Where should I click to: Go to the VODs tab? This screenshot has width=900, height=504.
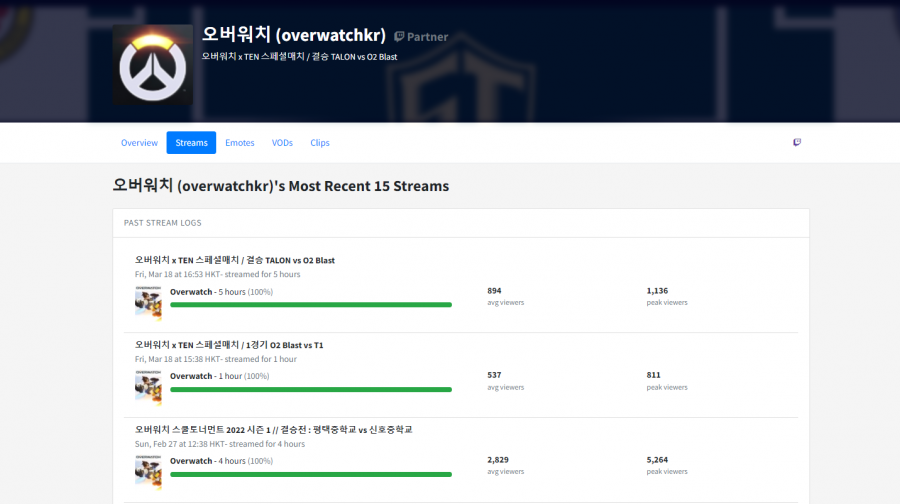(282, 143)
